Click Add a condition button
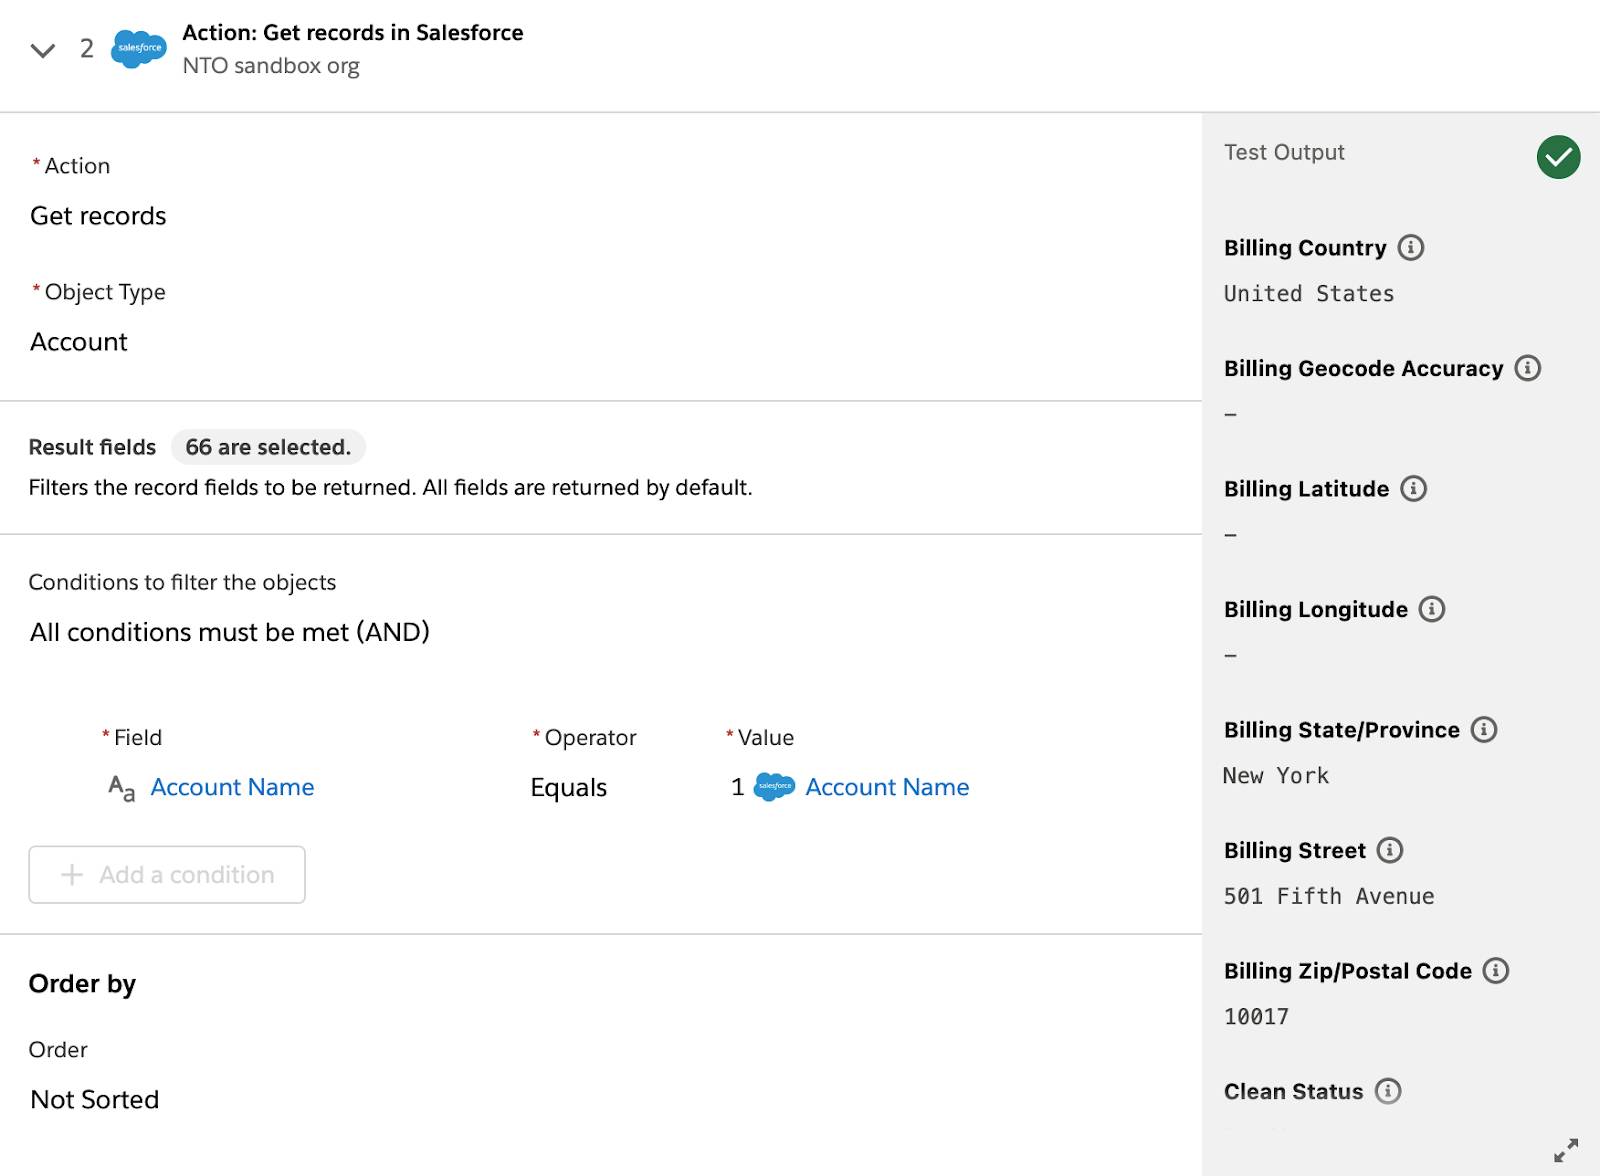Image resolution: width=1600 pixels, height=1176 pixels. pyautogui.click(x=167, y=875)
